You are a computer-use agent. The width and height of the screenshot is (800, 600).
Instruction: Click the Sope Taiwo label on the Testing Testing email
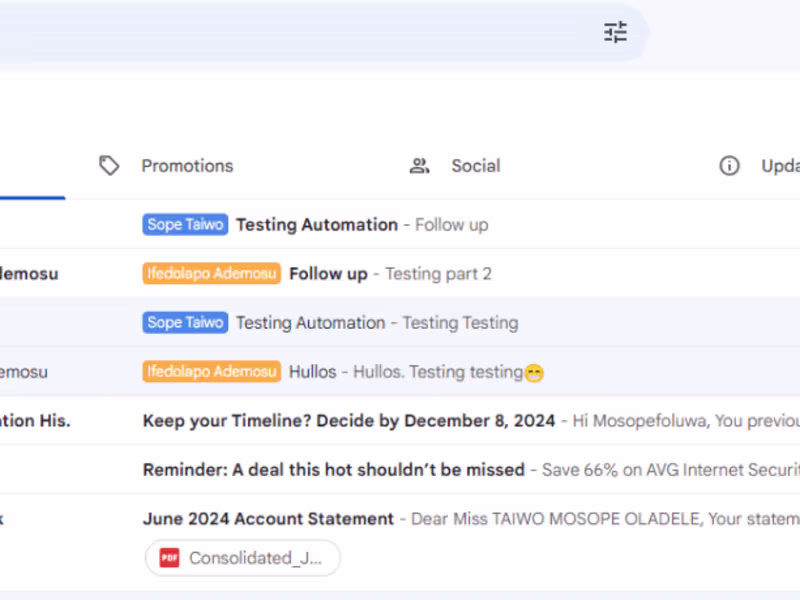click(x=185, y=323)
